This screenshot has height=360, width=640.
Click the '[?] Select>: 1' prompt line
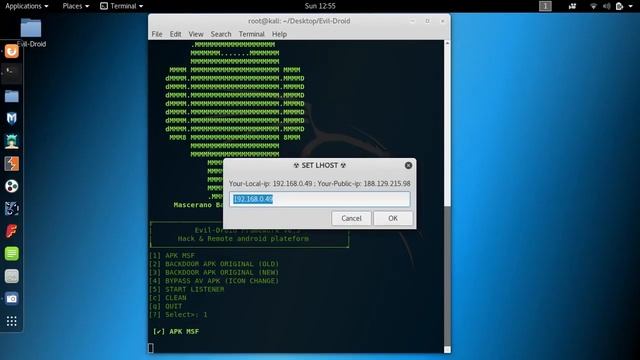178,315
